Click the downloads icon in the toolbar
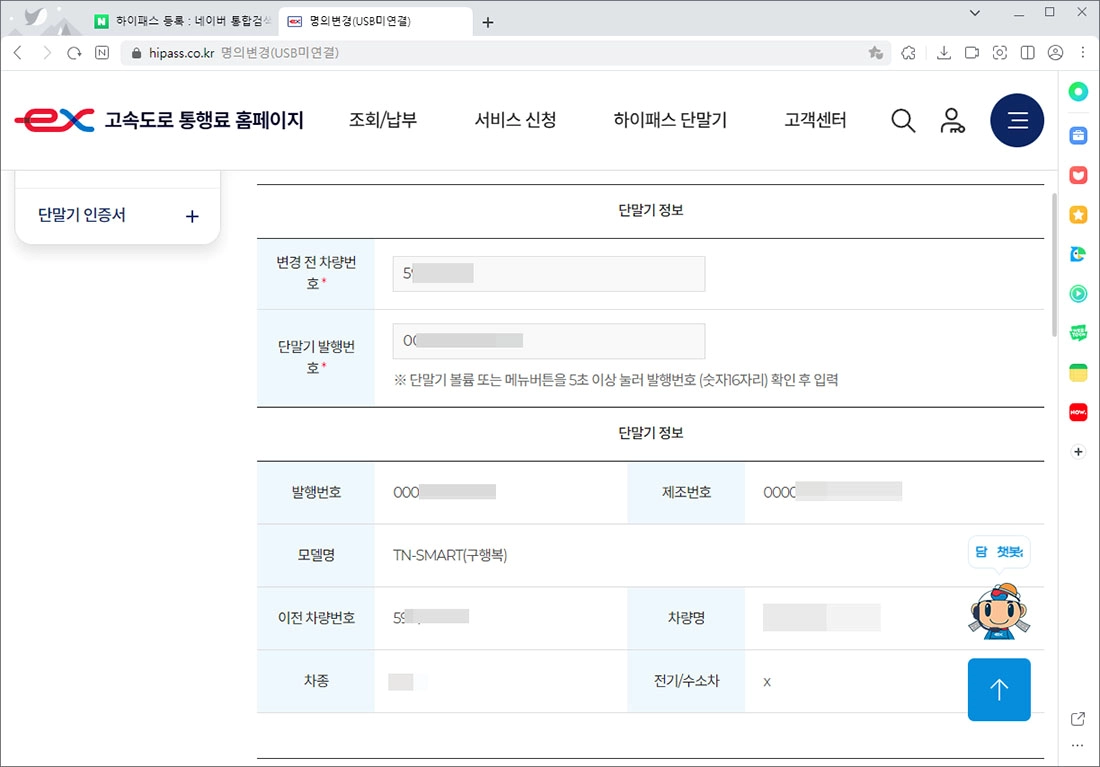The image size is (1100, 767). click(x=944, y=52)
